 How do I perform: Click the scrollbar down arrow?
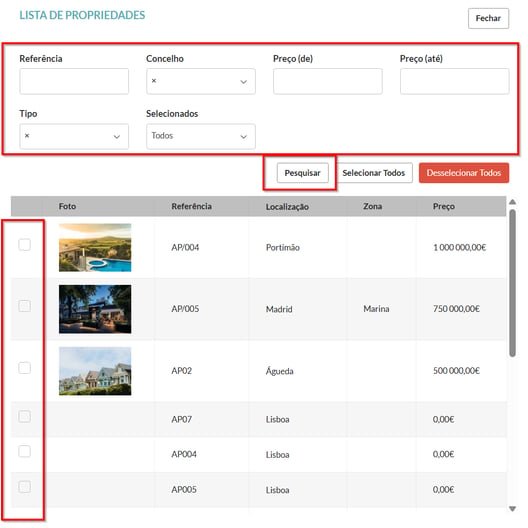pyautogui.click(x=513, y=508)
